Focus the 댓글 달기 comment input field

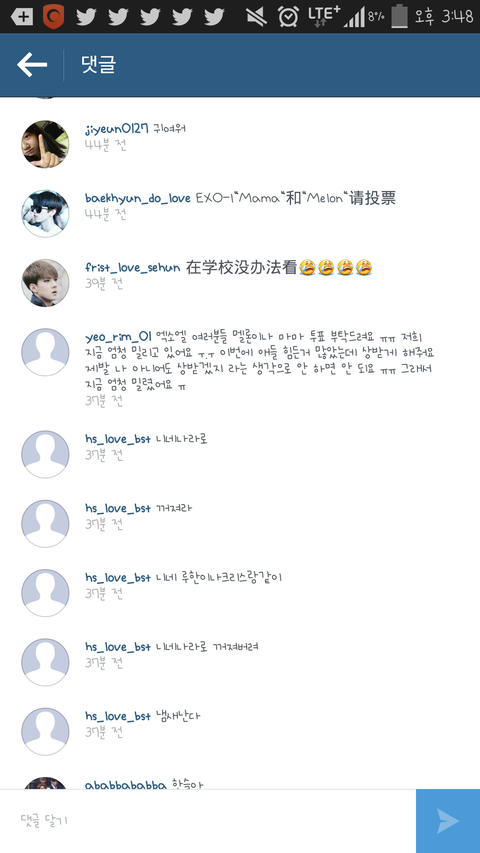208,821
